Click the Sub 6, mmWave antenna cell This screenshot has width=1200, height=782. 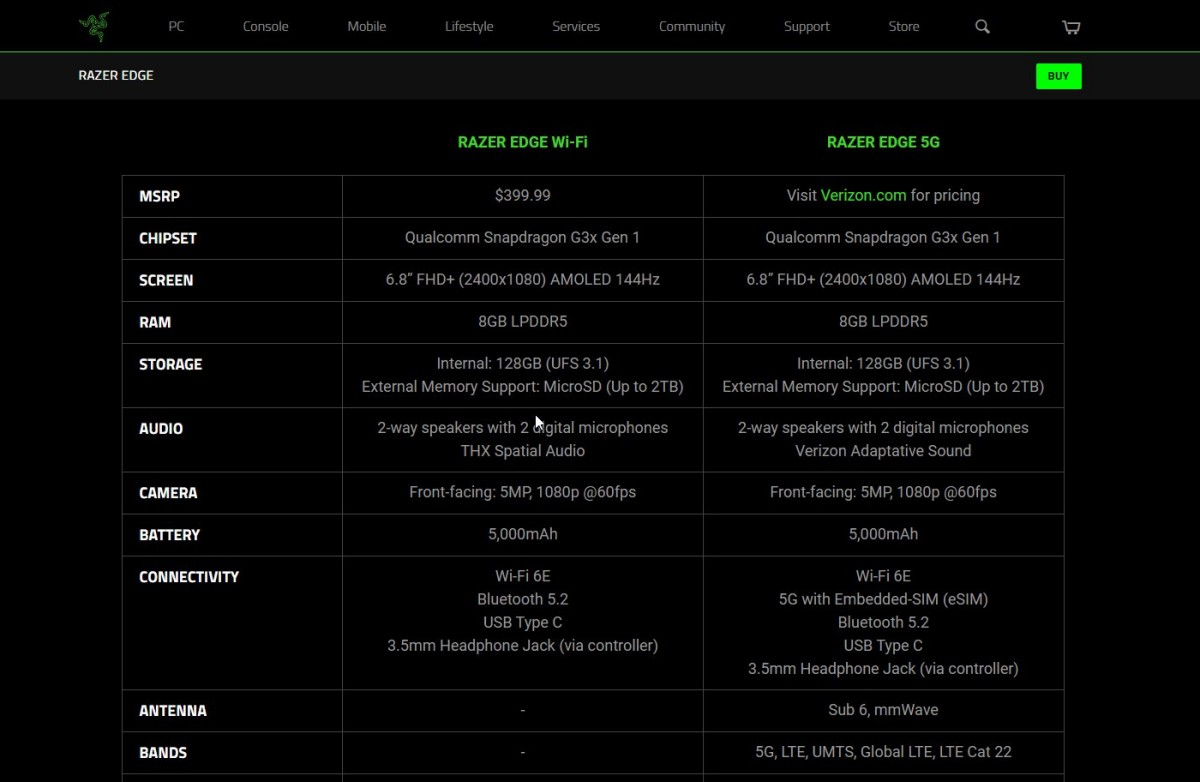pos(883,710)
